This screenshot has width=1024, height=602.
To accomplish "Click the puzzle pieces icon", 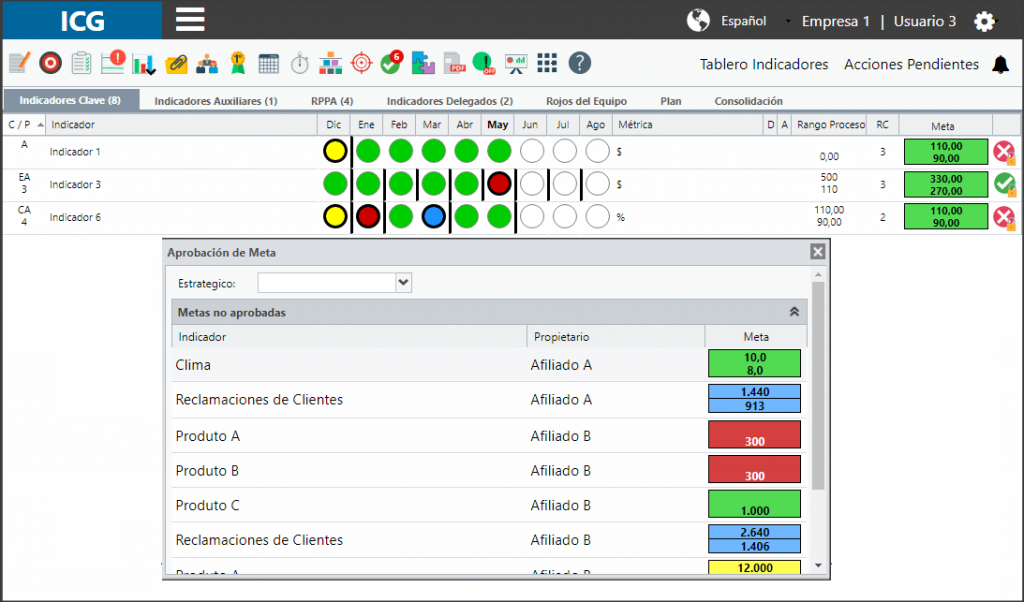I will tap(423, 63).
